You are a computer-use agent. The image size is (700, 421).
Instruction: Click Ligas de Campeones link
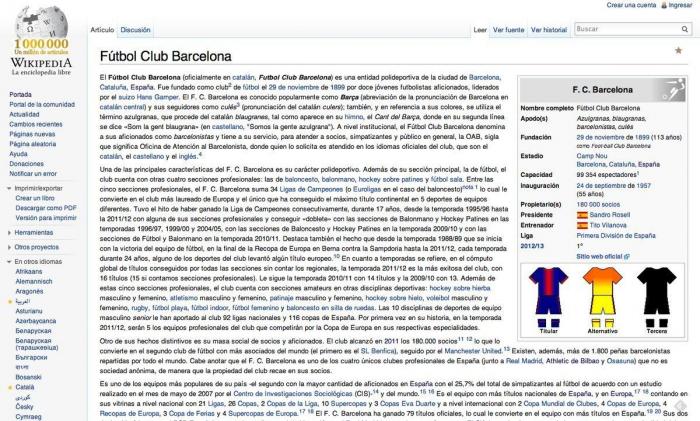(x=311, y=189)
